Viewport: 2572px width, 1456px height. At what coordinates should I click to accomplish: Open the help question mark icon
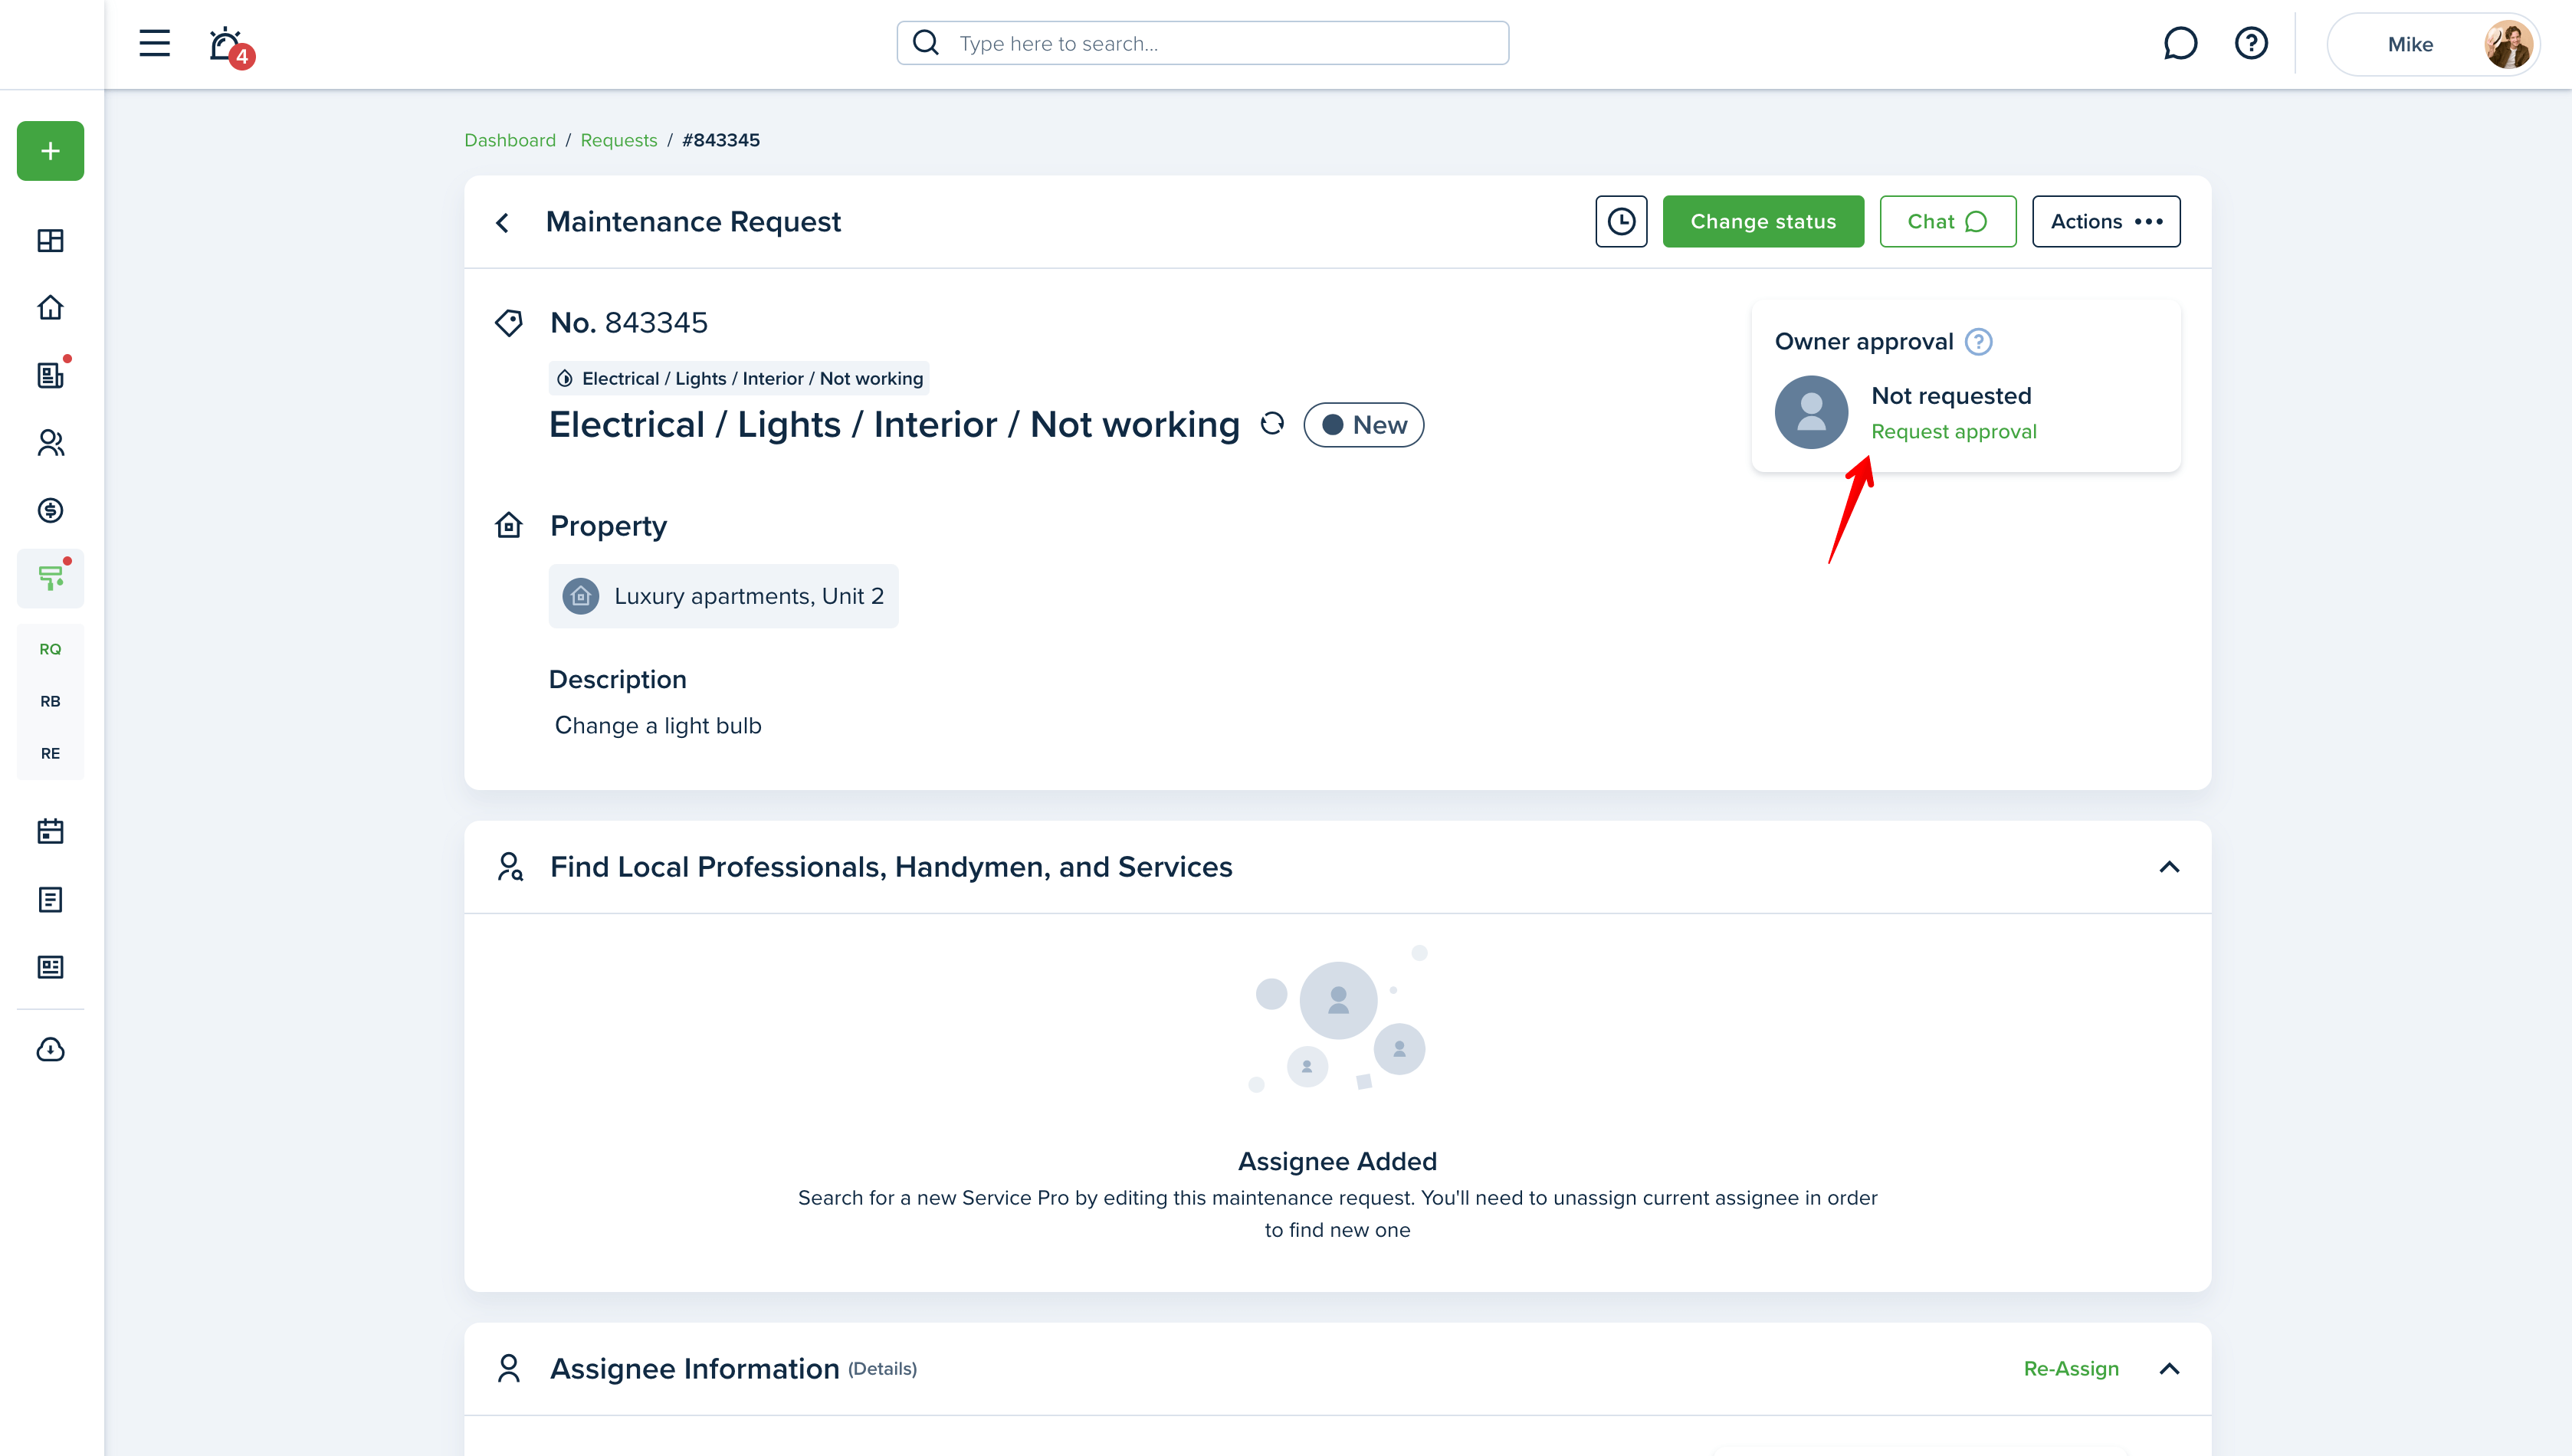[2251, 43]
